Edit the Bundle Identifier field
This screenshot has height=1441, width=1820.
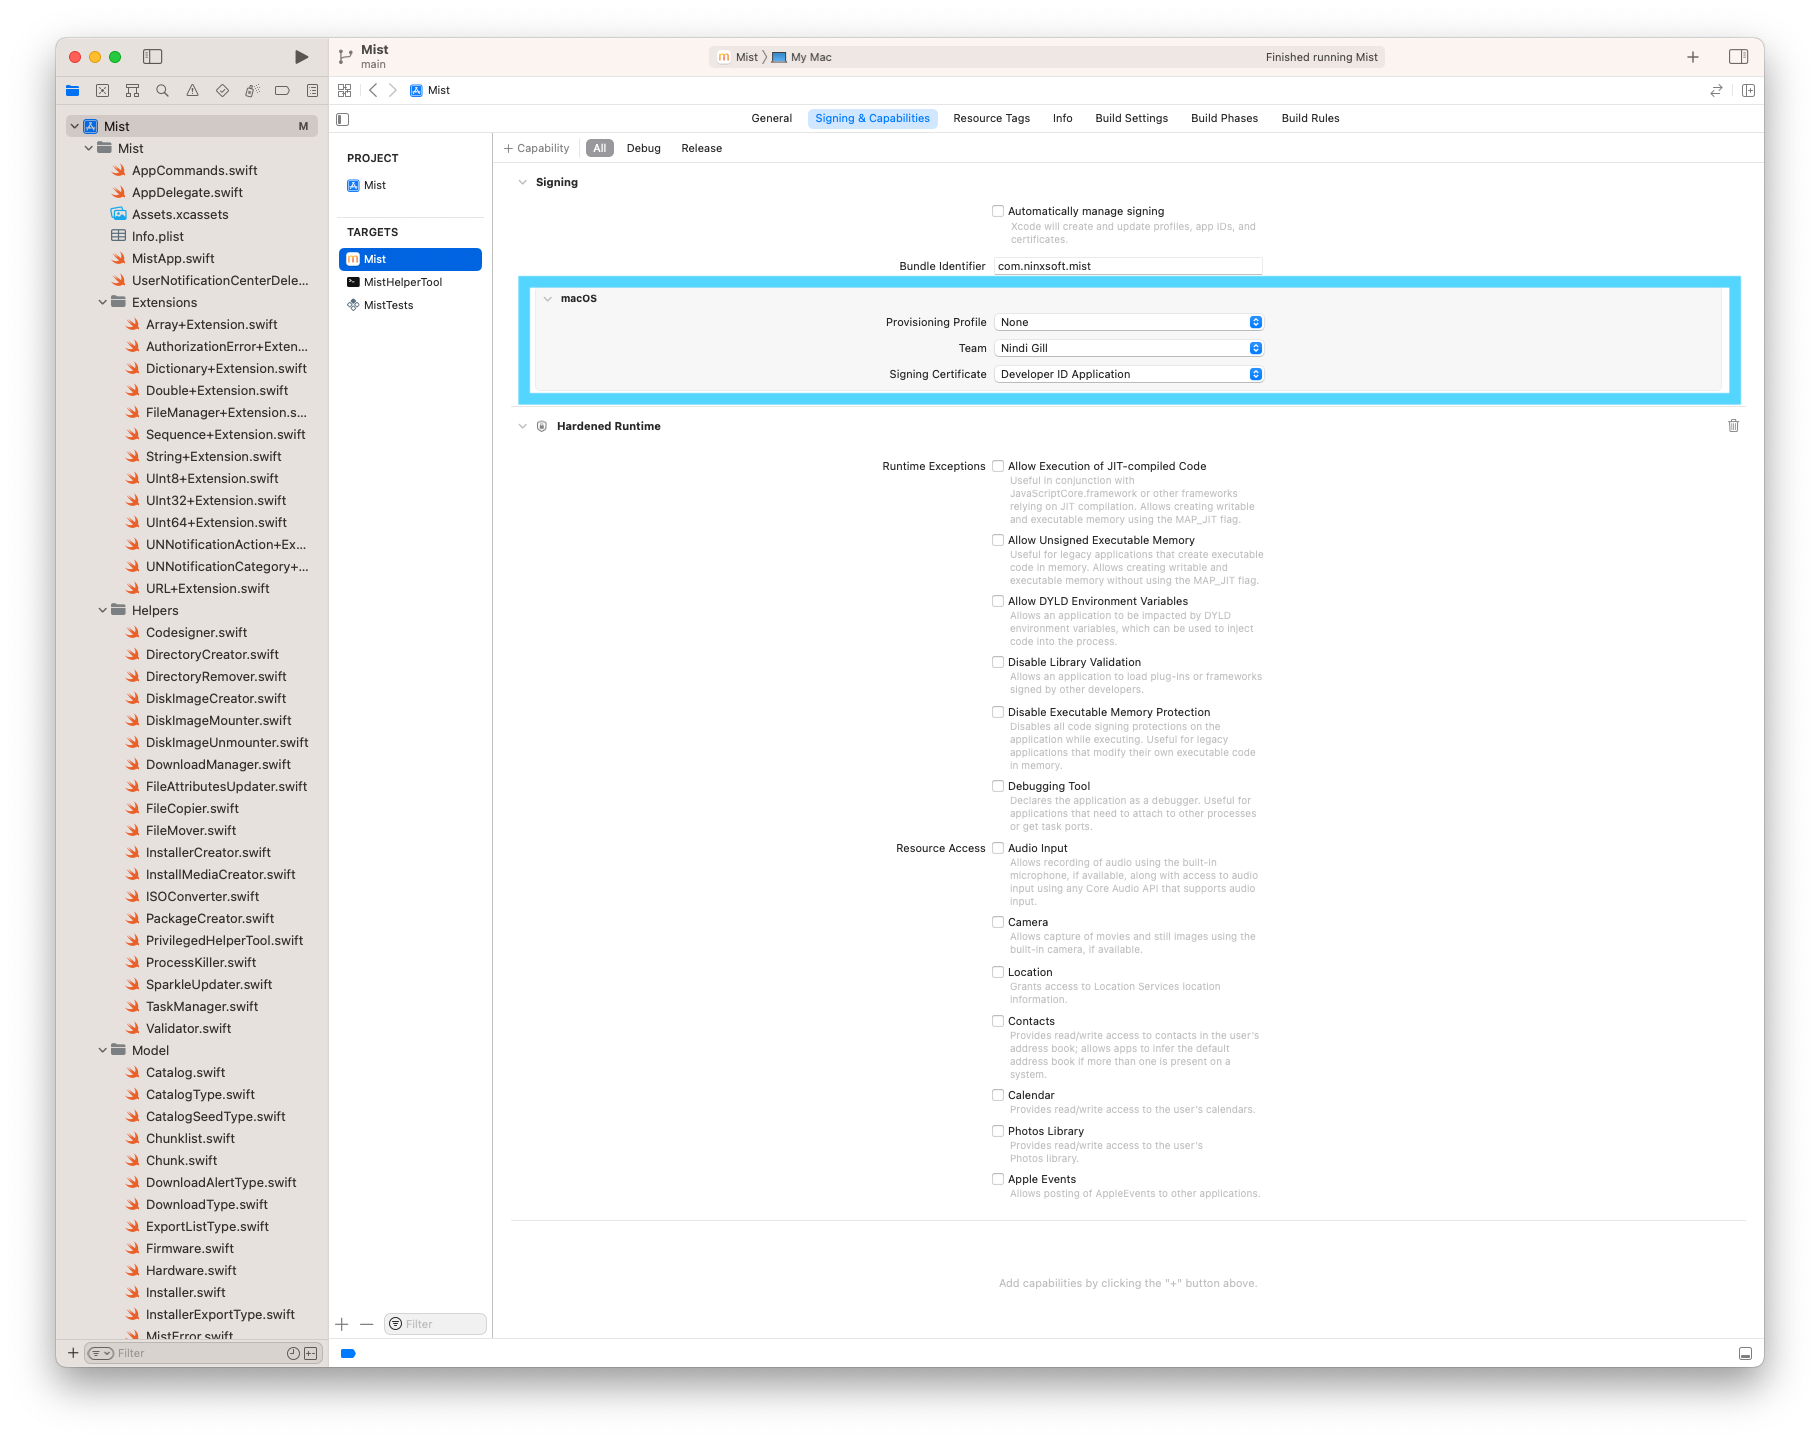[1128, 266]
